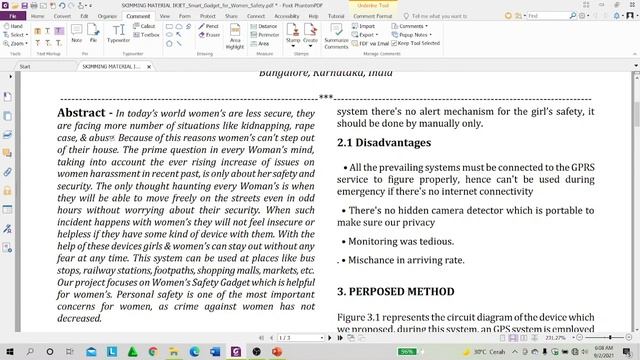Select the Rectangle drawing tool
Viewport: 640px width, 360px height.
(169, 26)
